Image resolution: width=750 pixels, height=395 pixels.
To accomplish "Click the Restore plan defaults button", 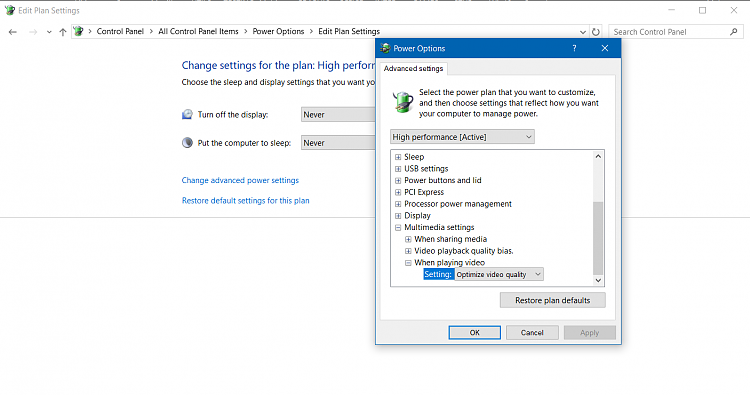I will tap(552, 300).
